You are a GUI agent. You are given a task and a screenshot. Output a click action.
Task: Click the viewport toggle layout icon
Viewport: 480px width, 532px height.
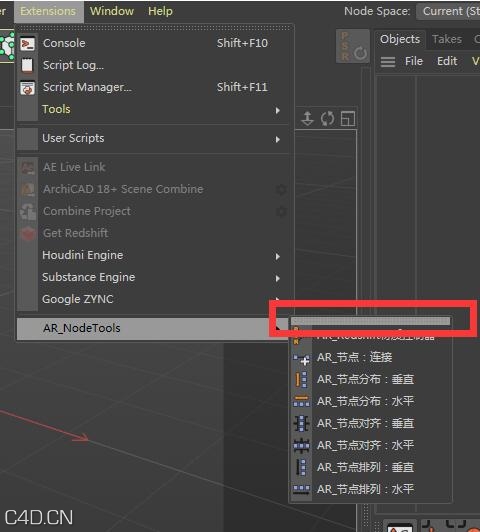348,119
